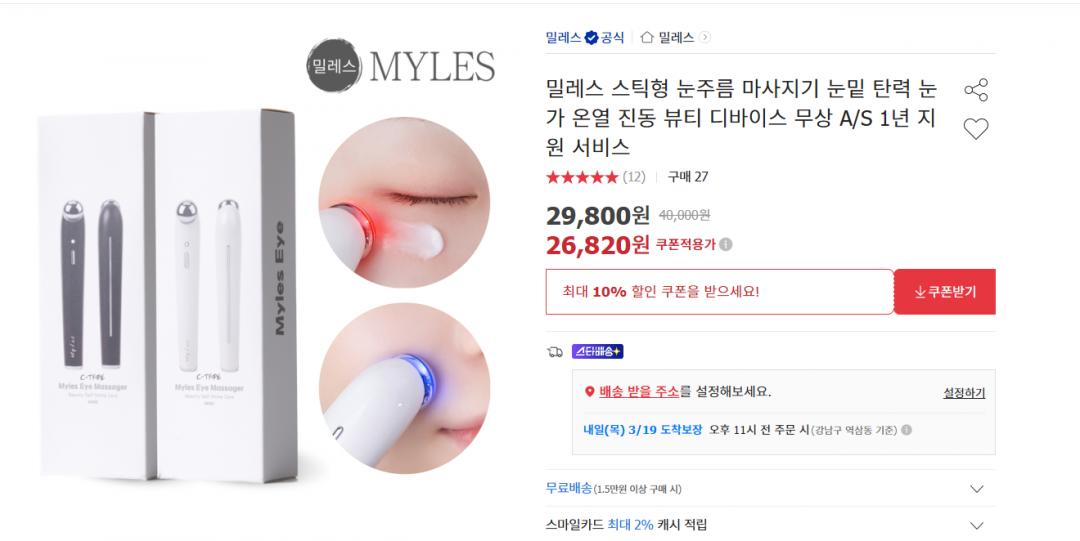Click the blue verified badge next to 밀레스
The width and height of the screenshot is (1080, 541).
(591, 38)
